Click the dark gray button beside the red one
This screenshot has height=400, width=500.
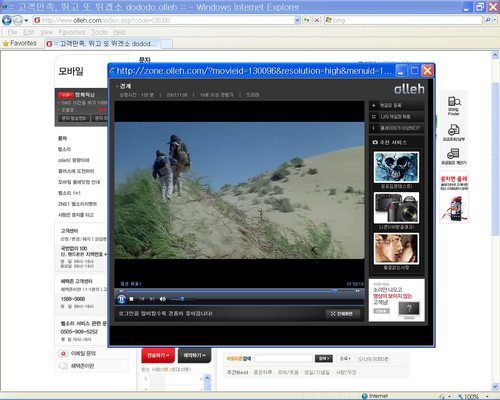[194, 356]
